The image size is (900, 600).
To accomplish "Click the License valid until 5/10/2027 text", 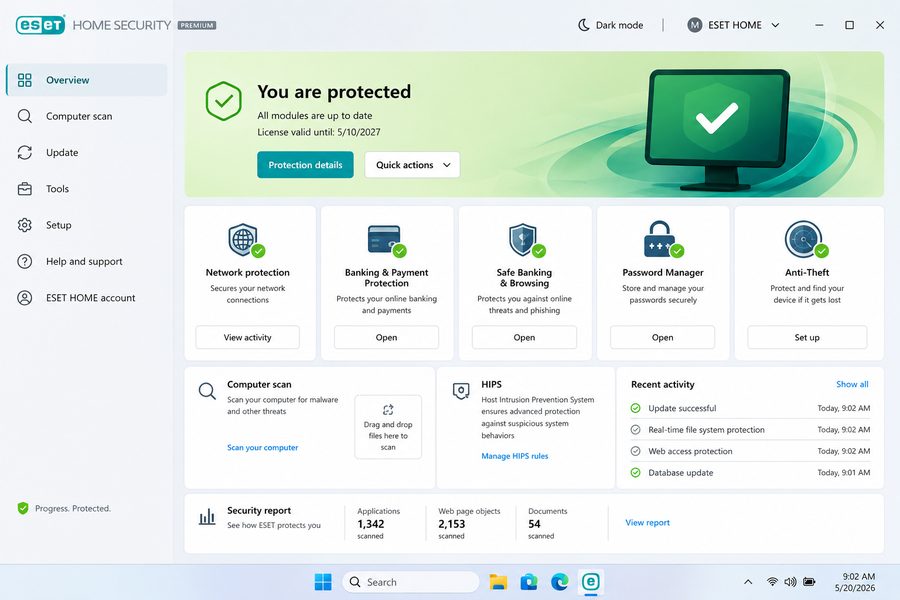I will pos(319,132).
